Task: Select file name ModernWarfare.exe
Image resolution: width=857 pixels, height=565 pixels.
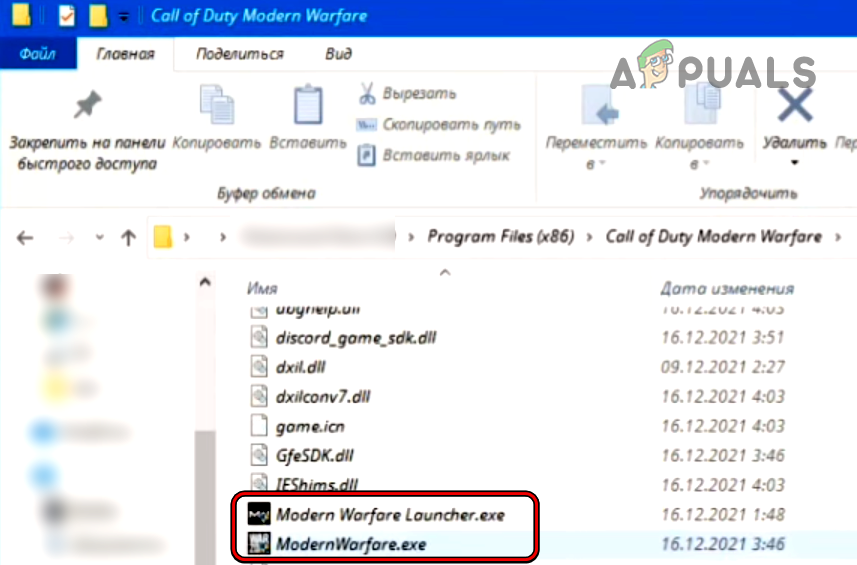Action: [x=351, y=544]
